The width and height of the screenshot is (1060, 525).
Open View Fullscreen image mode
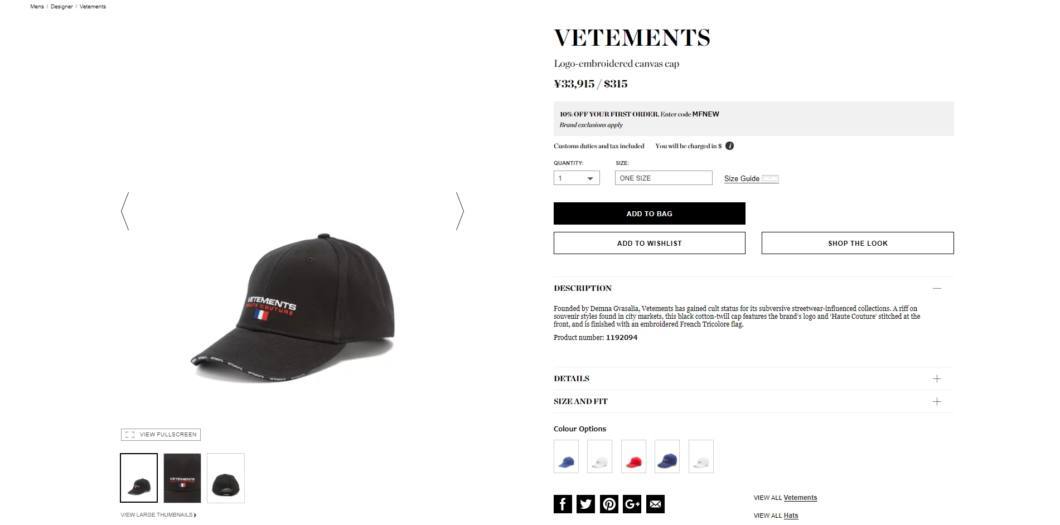[161, 434]
